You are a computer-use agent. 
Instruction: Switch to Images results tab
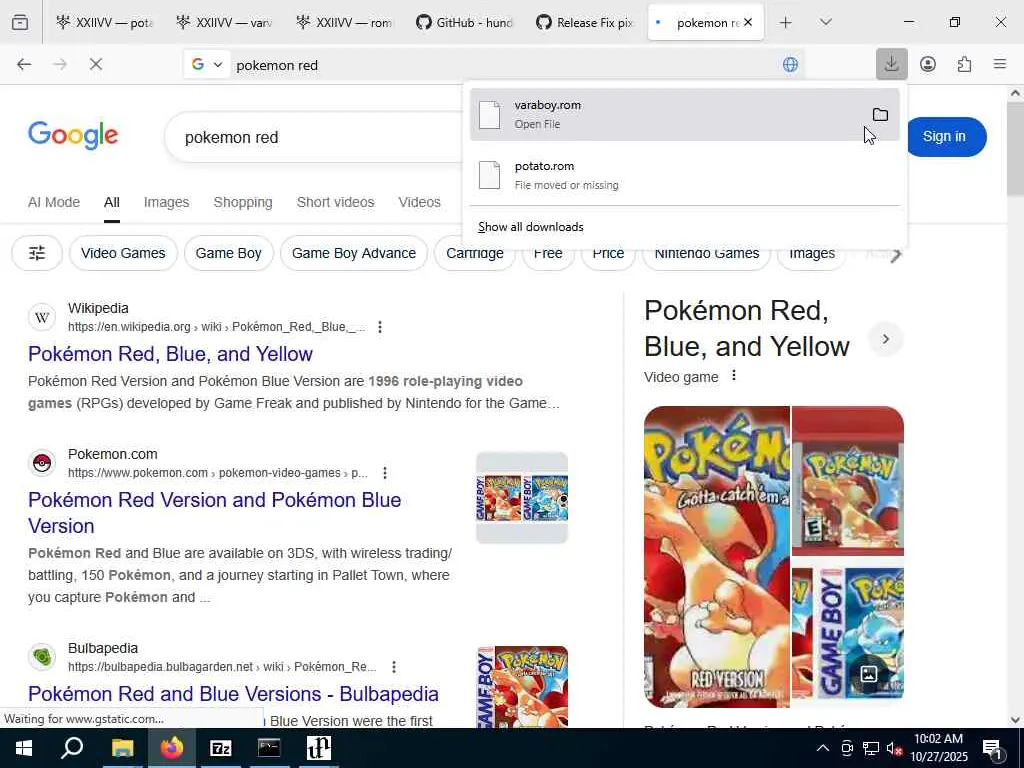(167, 202)
